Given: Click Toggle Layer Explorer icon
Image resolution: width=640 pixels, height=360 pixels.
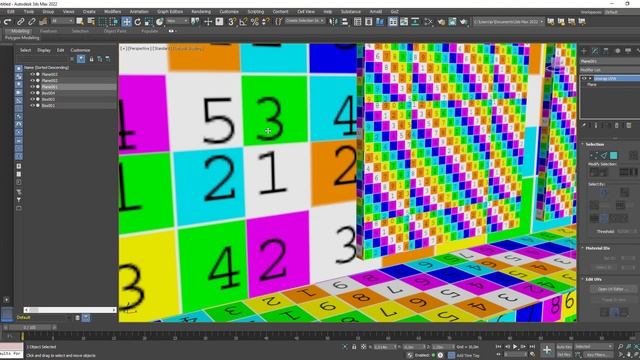Looking at the screenshot, I should click(x=369, y=21).
